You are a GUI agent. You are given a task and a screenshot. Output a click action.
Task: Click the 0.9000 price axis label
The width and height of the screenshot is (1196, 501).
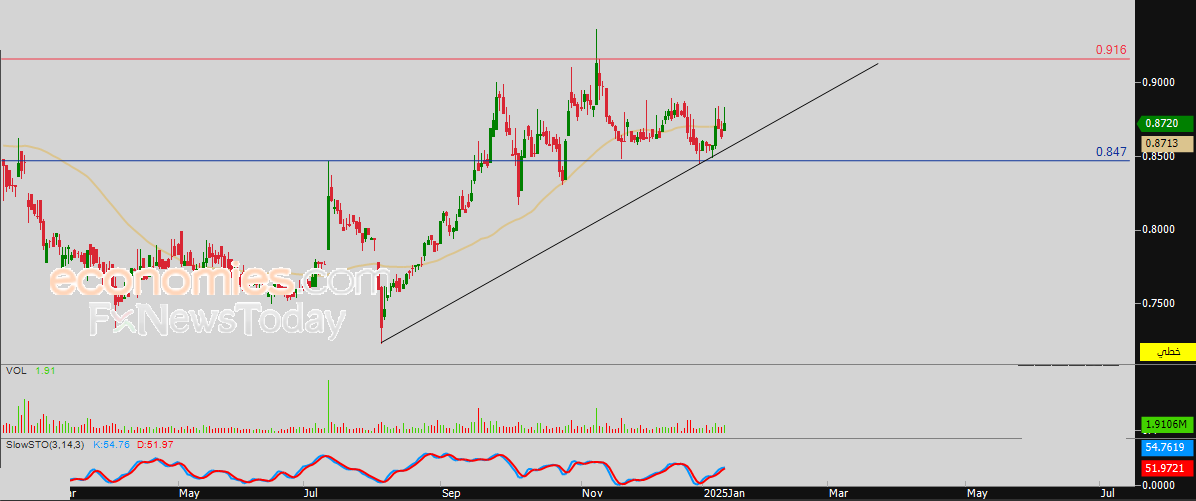(x=1159, y=82)
